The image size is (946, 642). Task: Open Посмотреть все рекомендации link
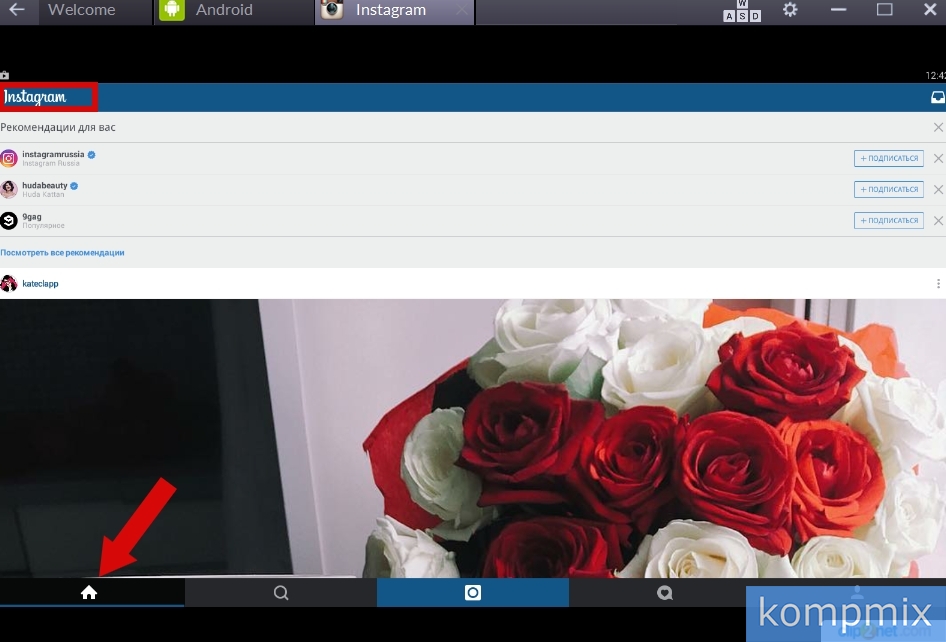(62, 253)
